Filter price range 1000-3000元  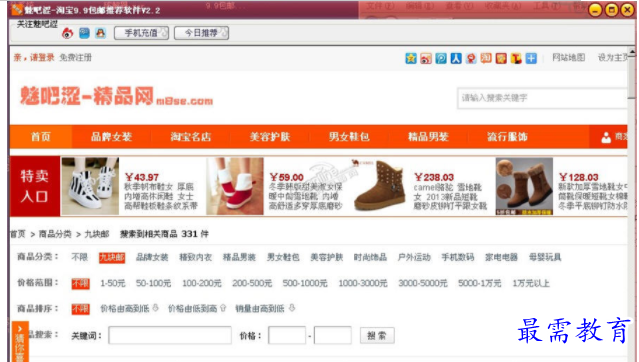click(x=363, y=283)
